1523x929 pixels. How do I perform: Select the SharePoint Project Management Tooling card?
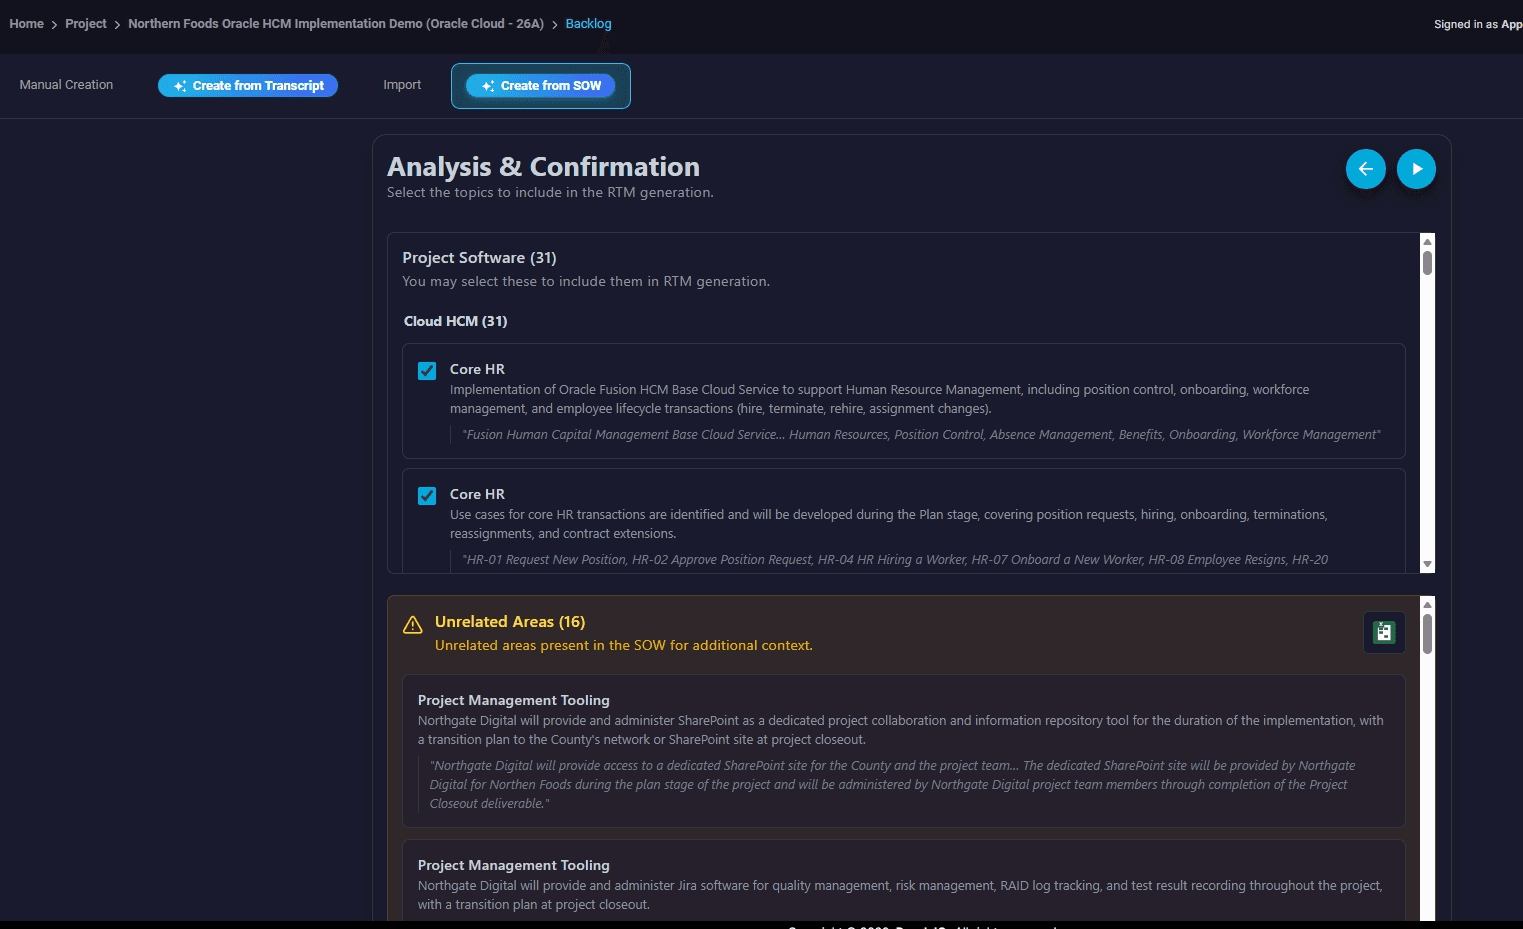904,751
